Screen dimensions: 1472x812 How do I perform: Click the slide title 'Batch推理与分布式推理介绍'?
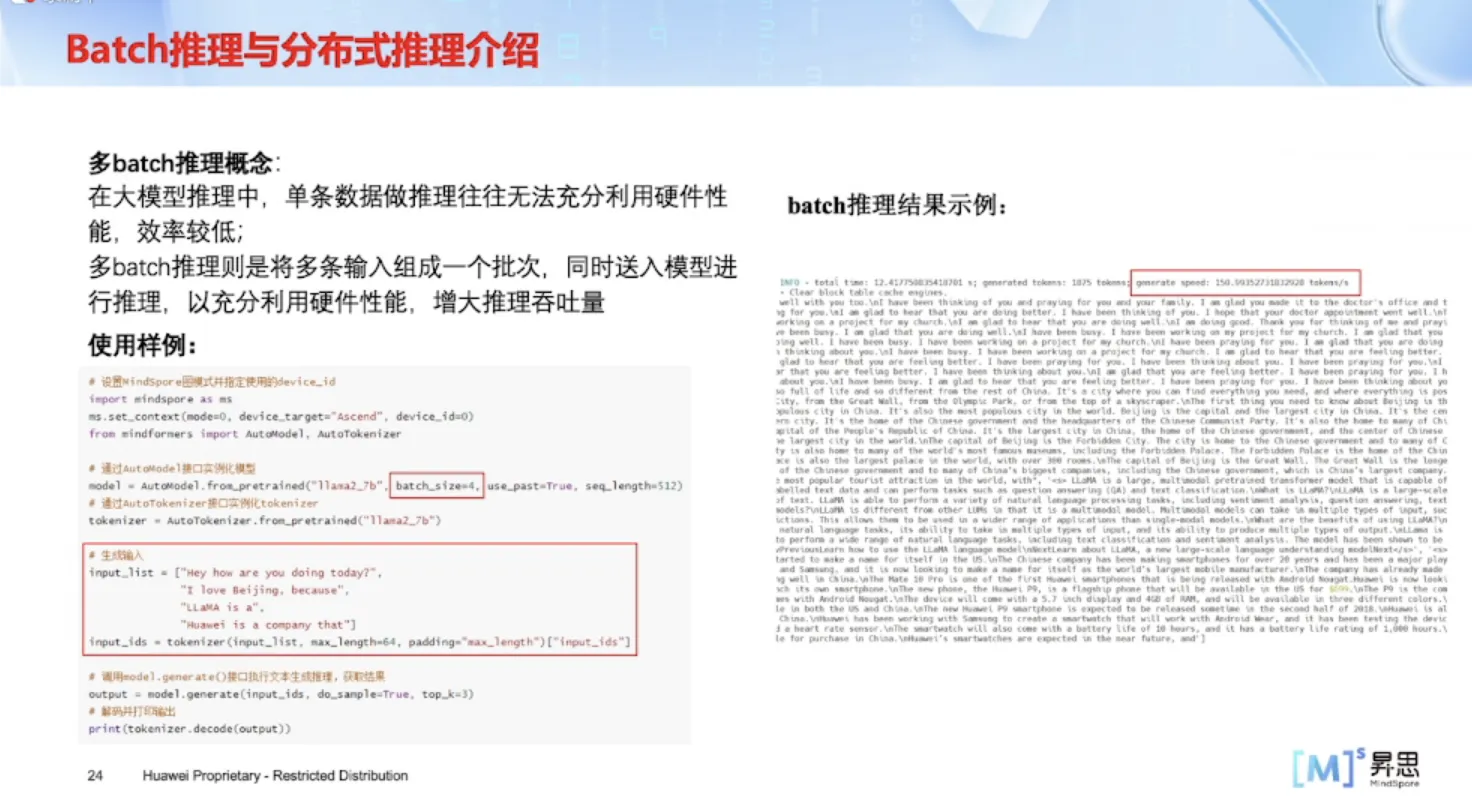coord(303,49)
